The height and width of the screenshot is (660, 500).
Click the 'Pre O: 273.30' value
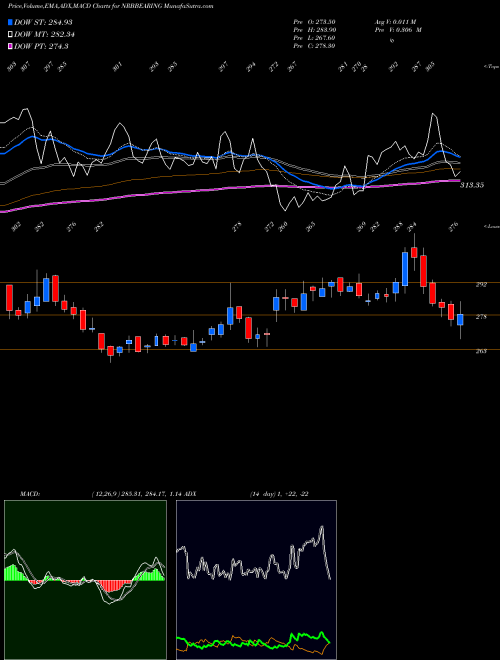[314, 22]
